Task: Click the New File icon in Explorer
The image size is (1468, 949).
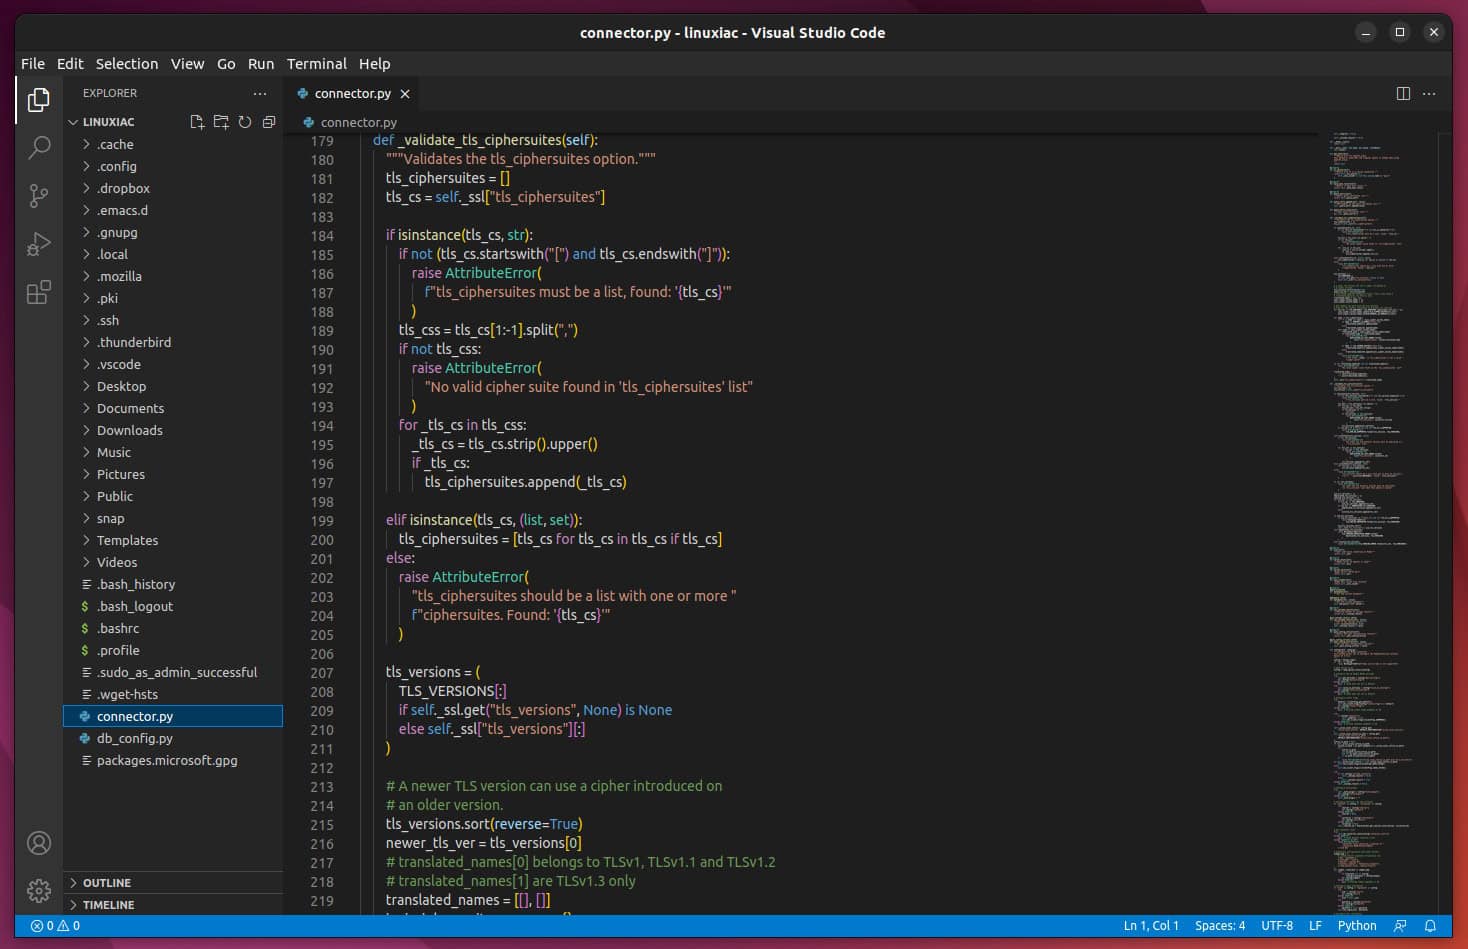Action: point(196,121)
